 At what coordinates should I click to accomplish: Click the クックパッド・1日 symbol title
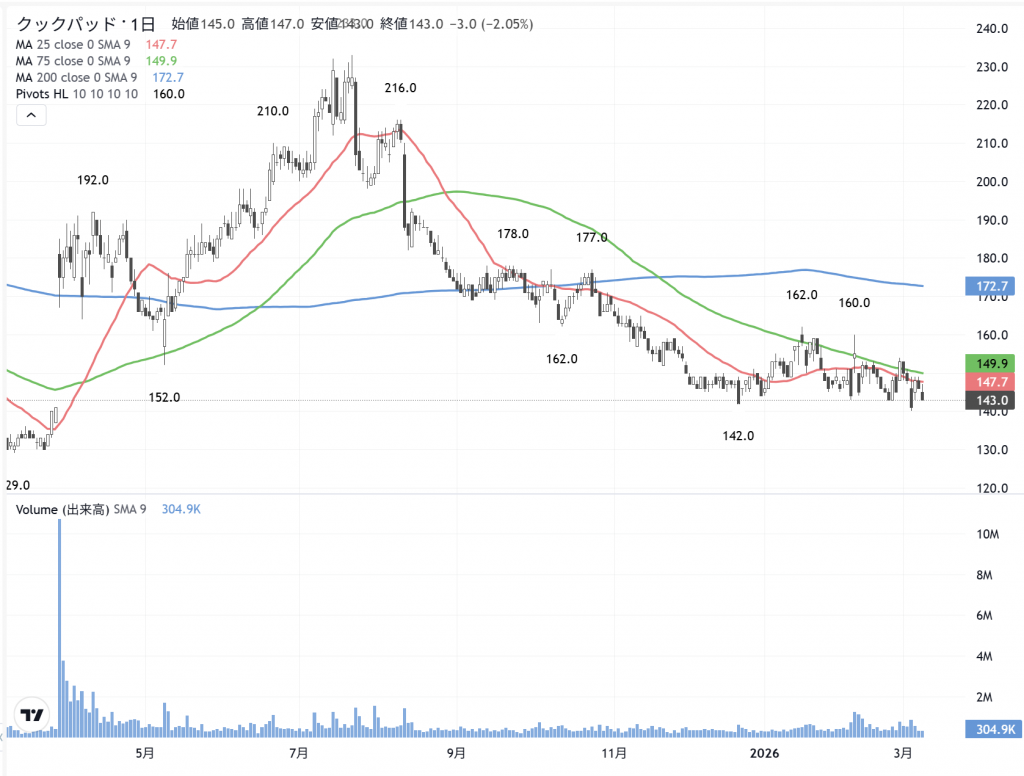click(x=86, y=23)
